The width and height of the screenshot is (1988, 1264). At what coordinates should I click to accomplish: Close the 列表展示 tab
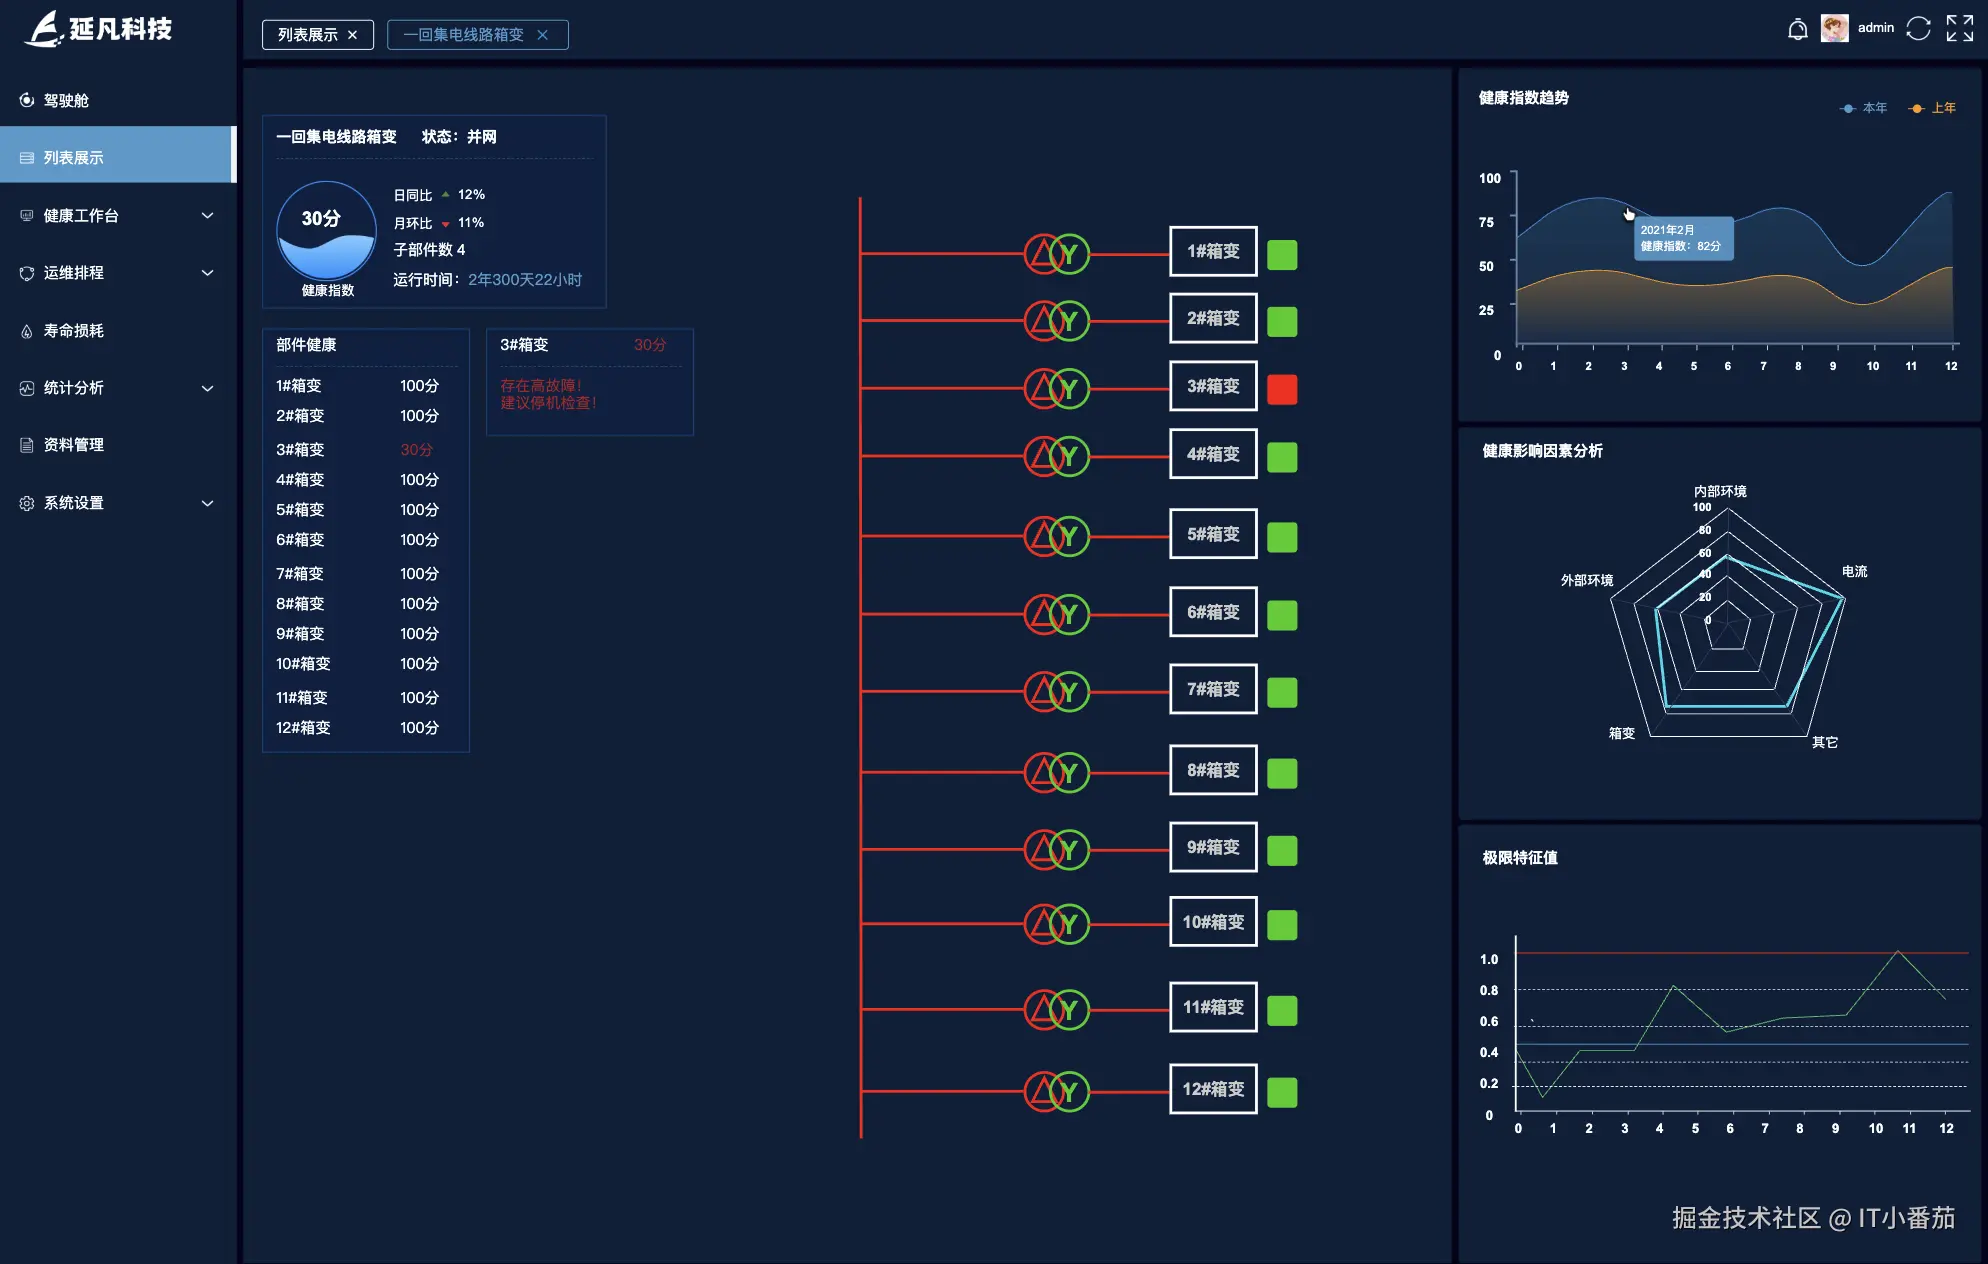pos(352,35)
